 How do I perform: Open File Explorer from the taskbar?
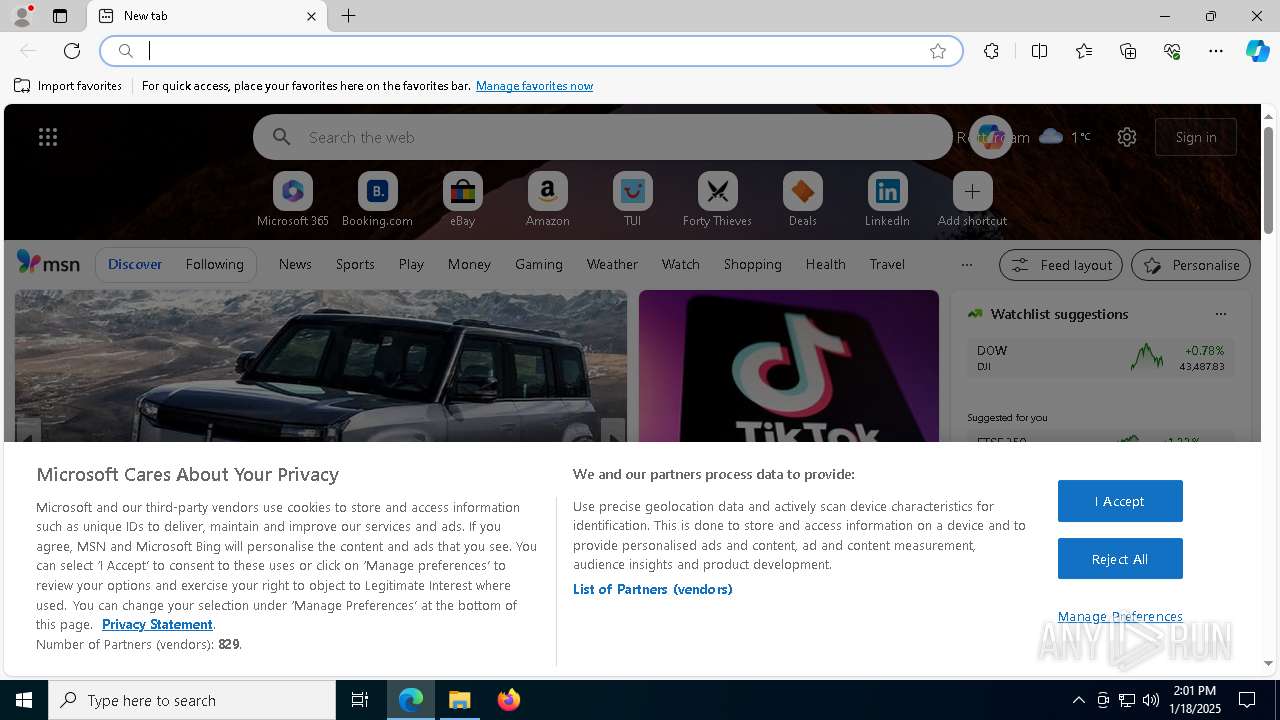coord(460,700)
